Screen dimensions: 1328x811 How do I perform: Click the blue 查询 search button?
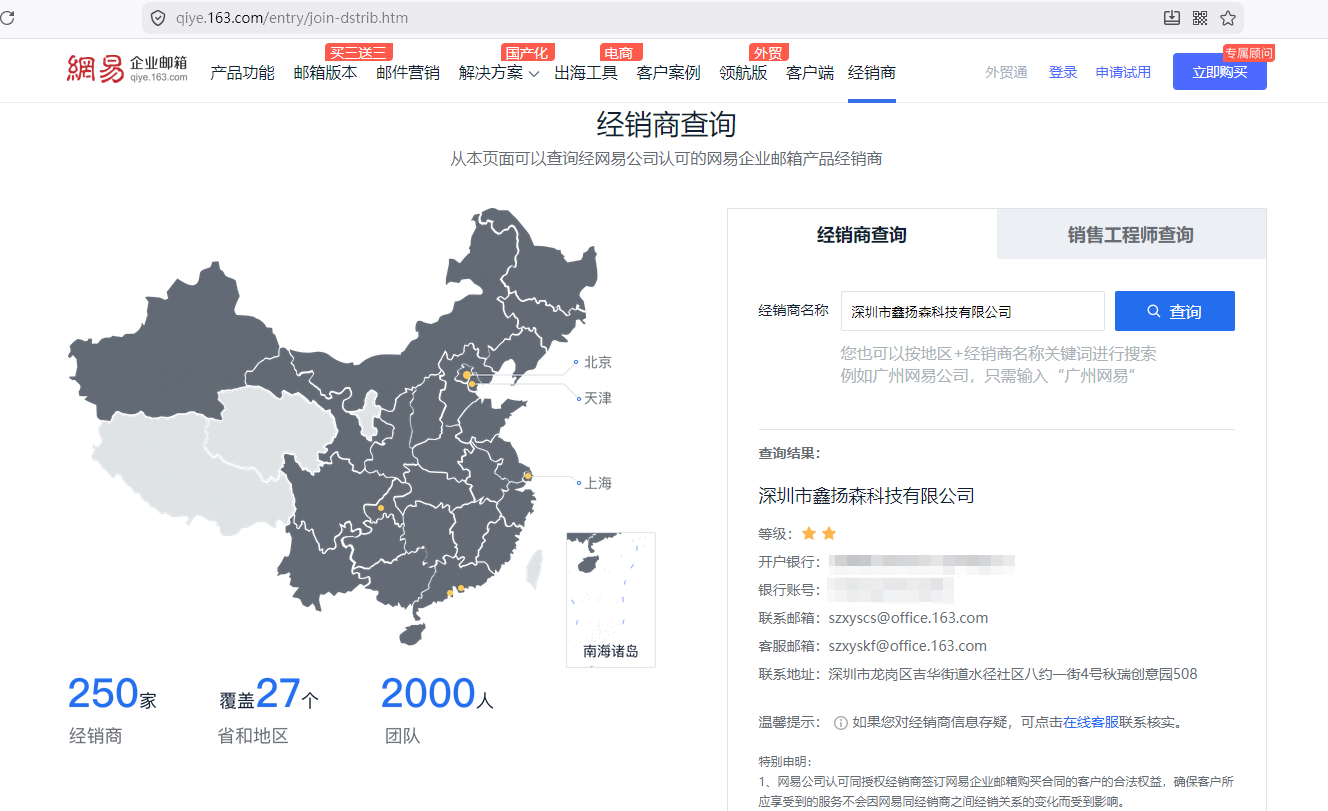pos(1175,311)
